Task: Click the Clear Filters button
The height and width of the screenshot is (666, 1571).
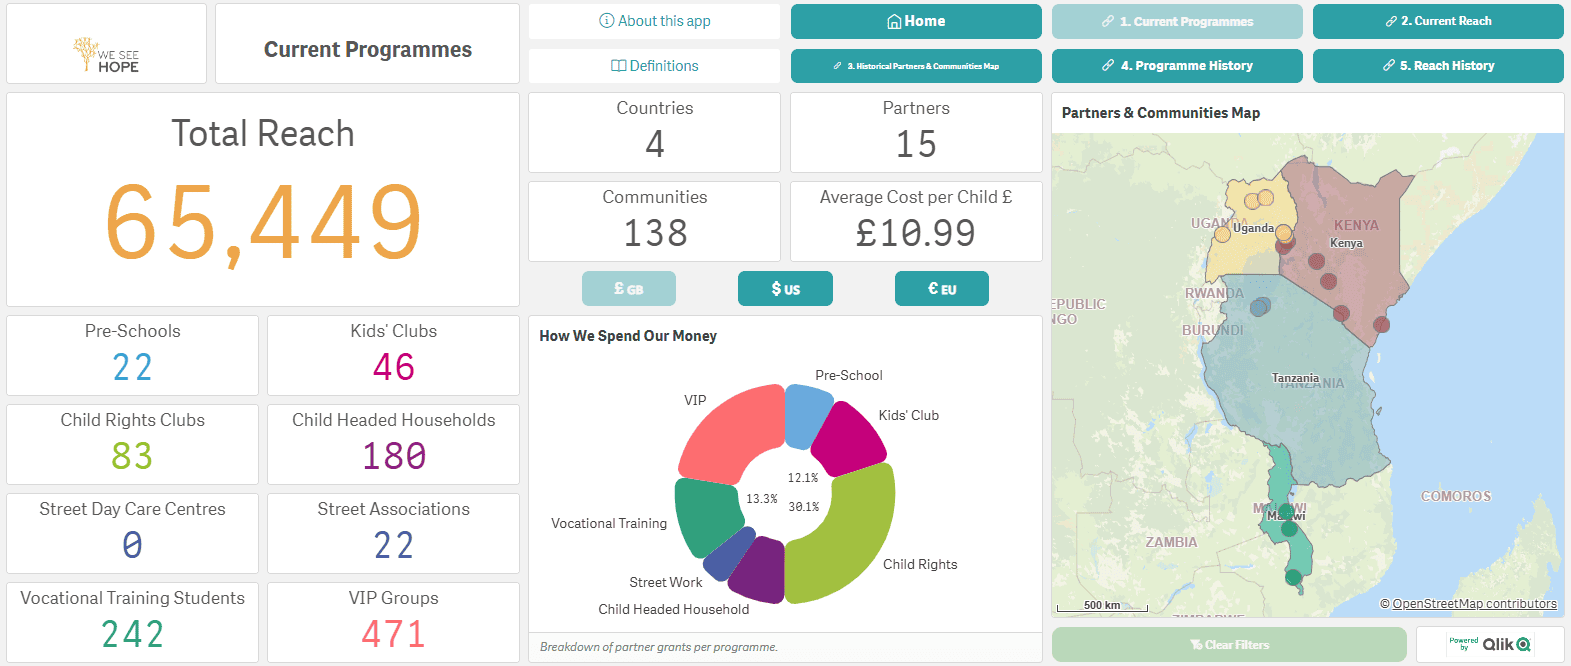Action: (1229, 644)
